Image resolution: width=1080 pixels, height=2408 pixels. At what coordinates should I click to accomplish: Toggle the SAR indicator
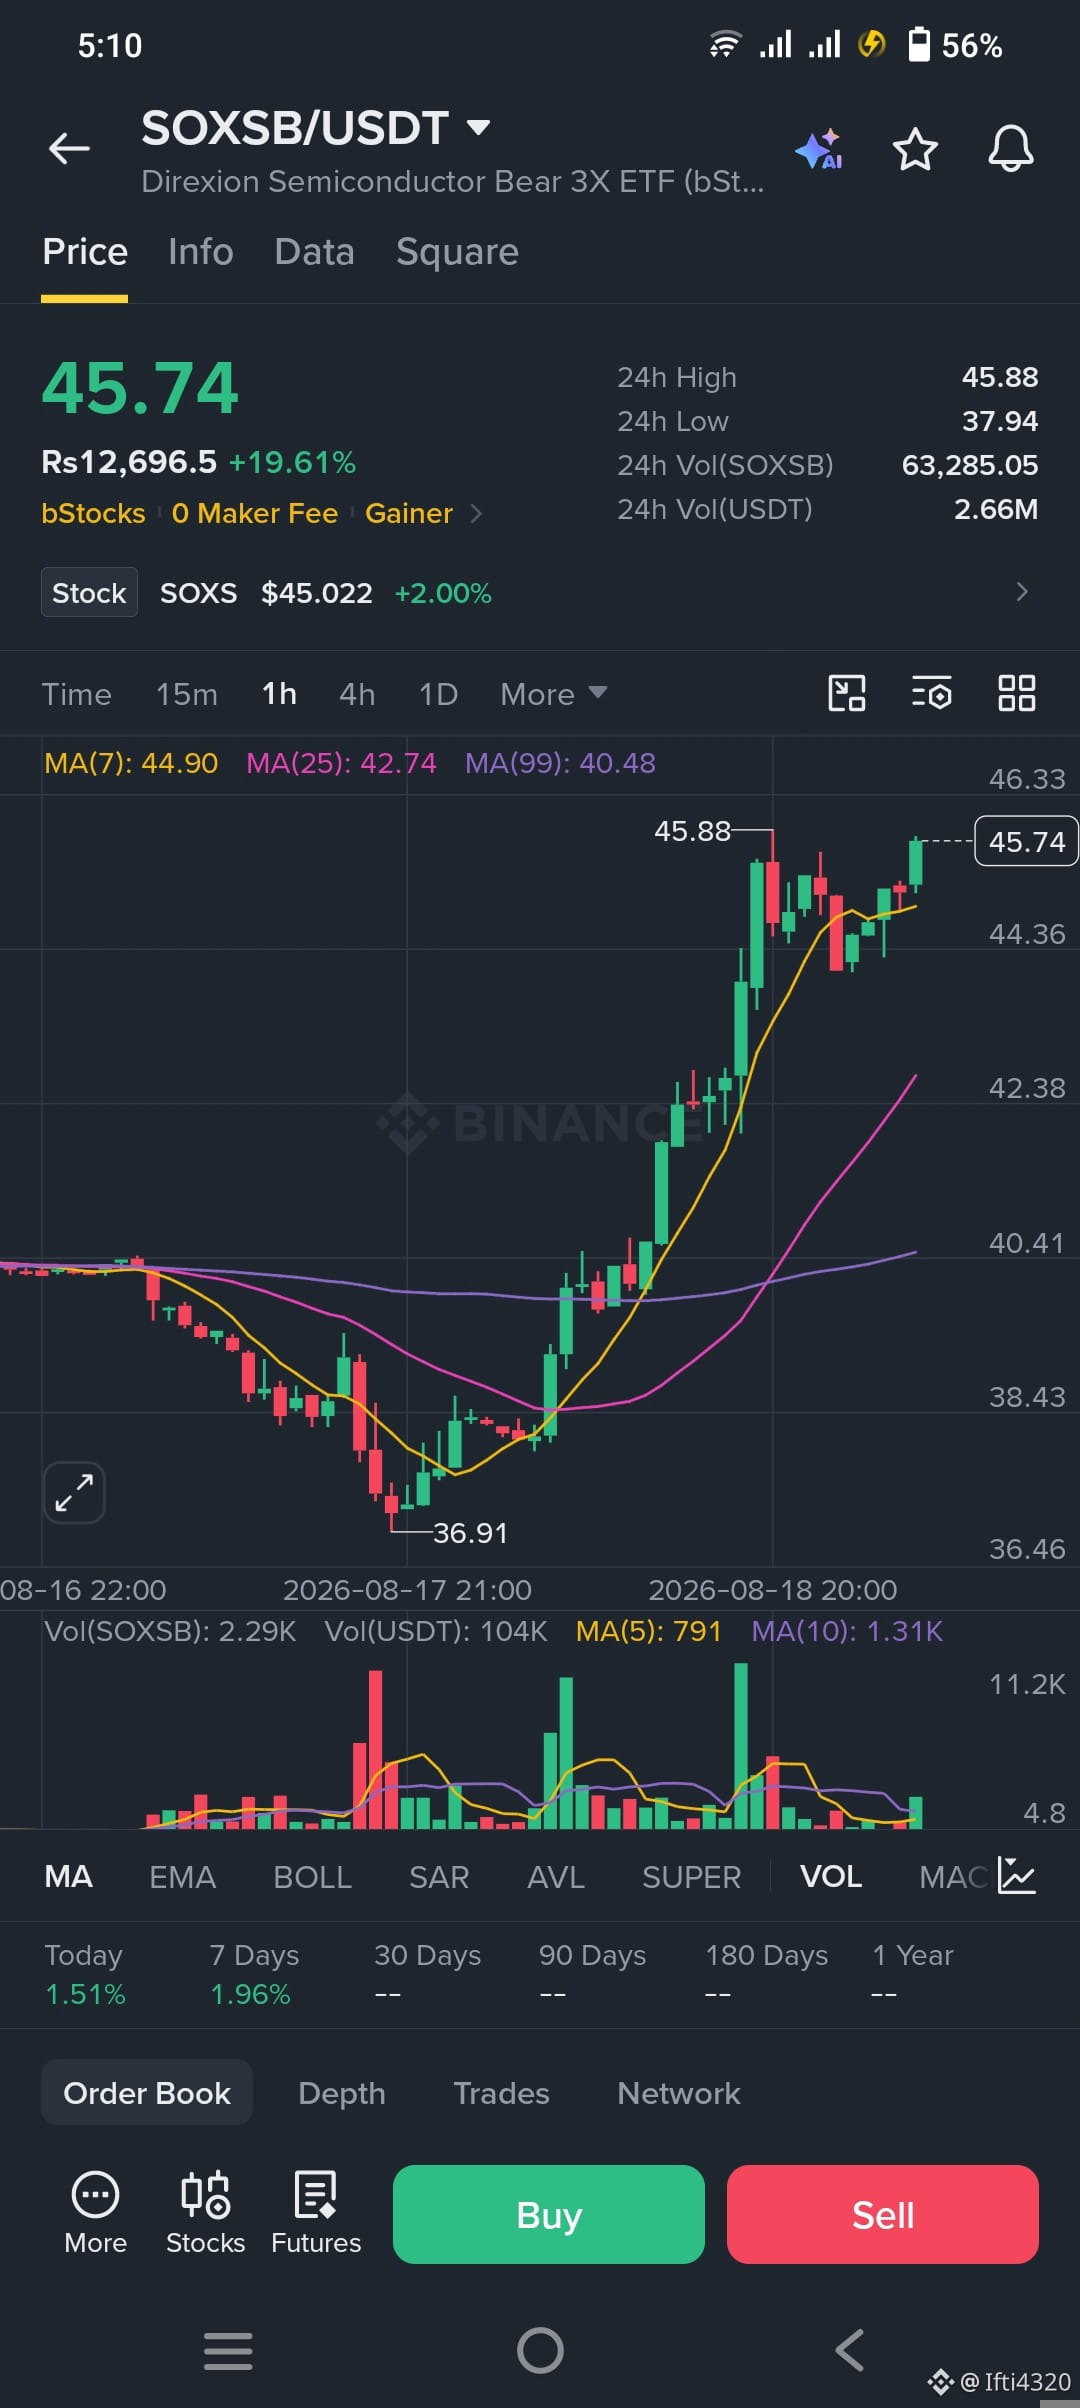[x=439, y=1877]
